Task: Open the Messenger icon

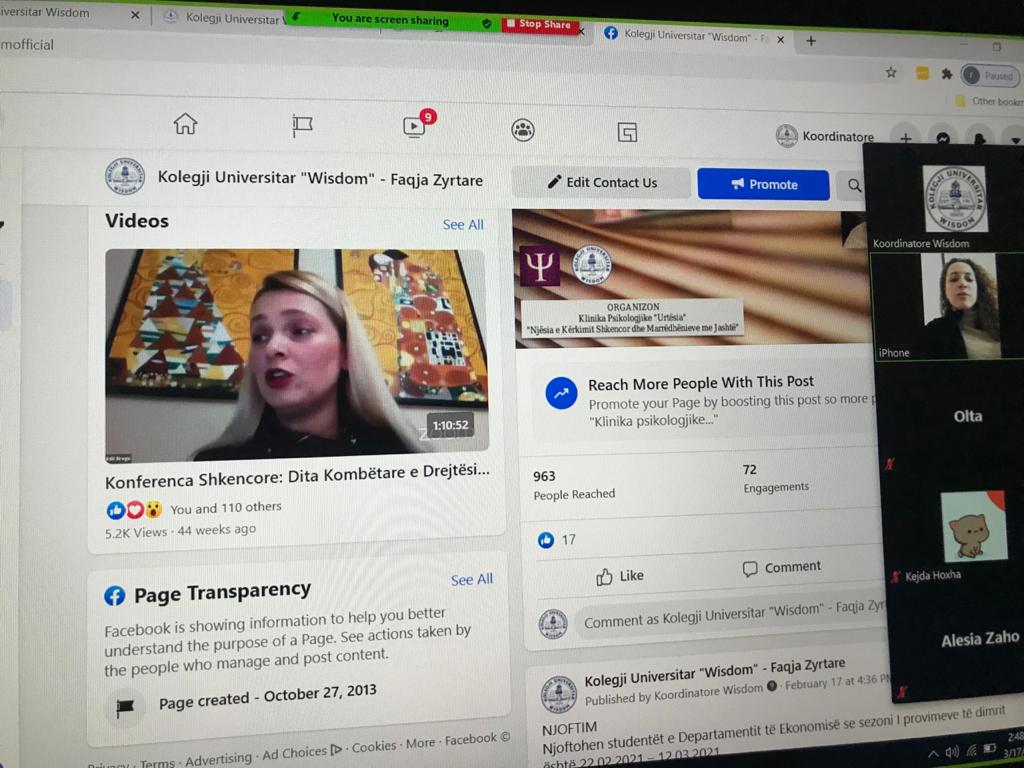Action: coord(943,138)
